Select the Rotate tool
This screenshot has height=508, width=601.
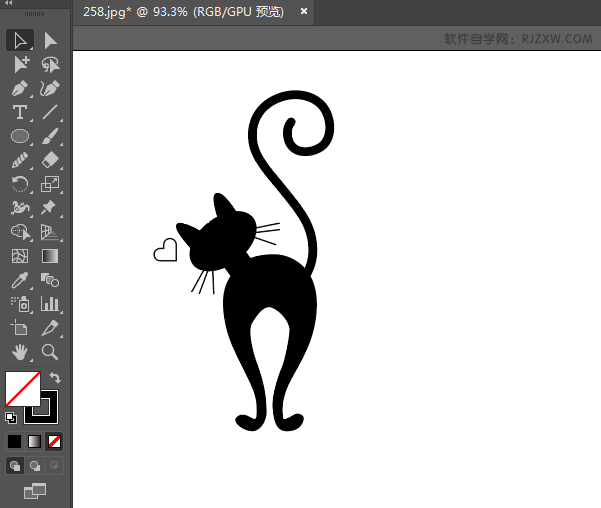point(20,184)
